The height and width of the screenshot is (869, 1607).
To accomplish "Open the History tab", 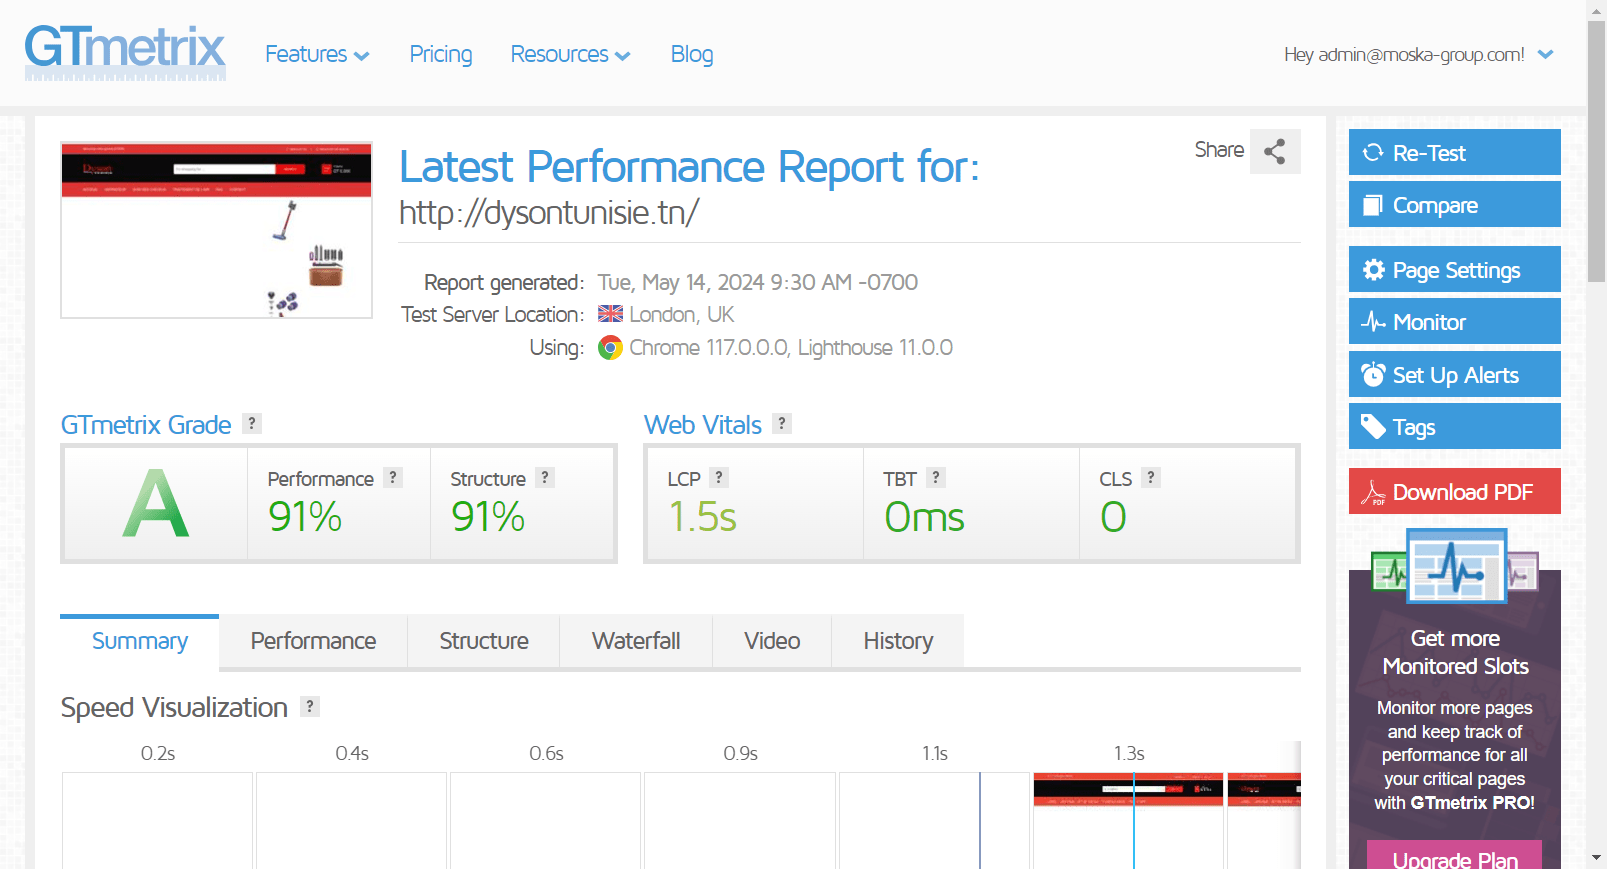I will 898,641.
